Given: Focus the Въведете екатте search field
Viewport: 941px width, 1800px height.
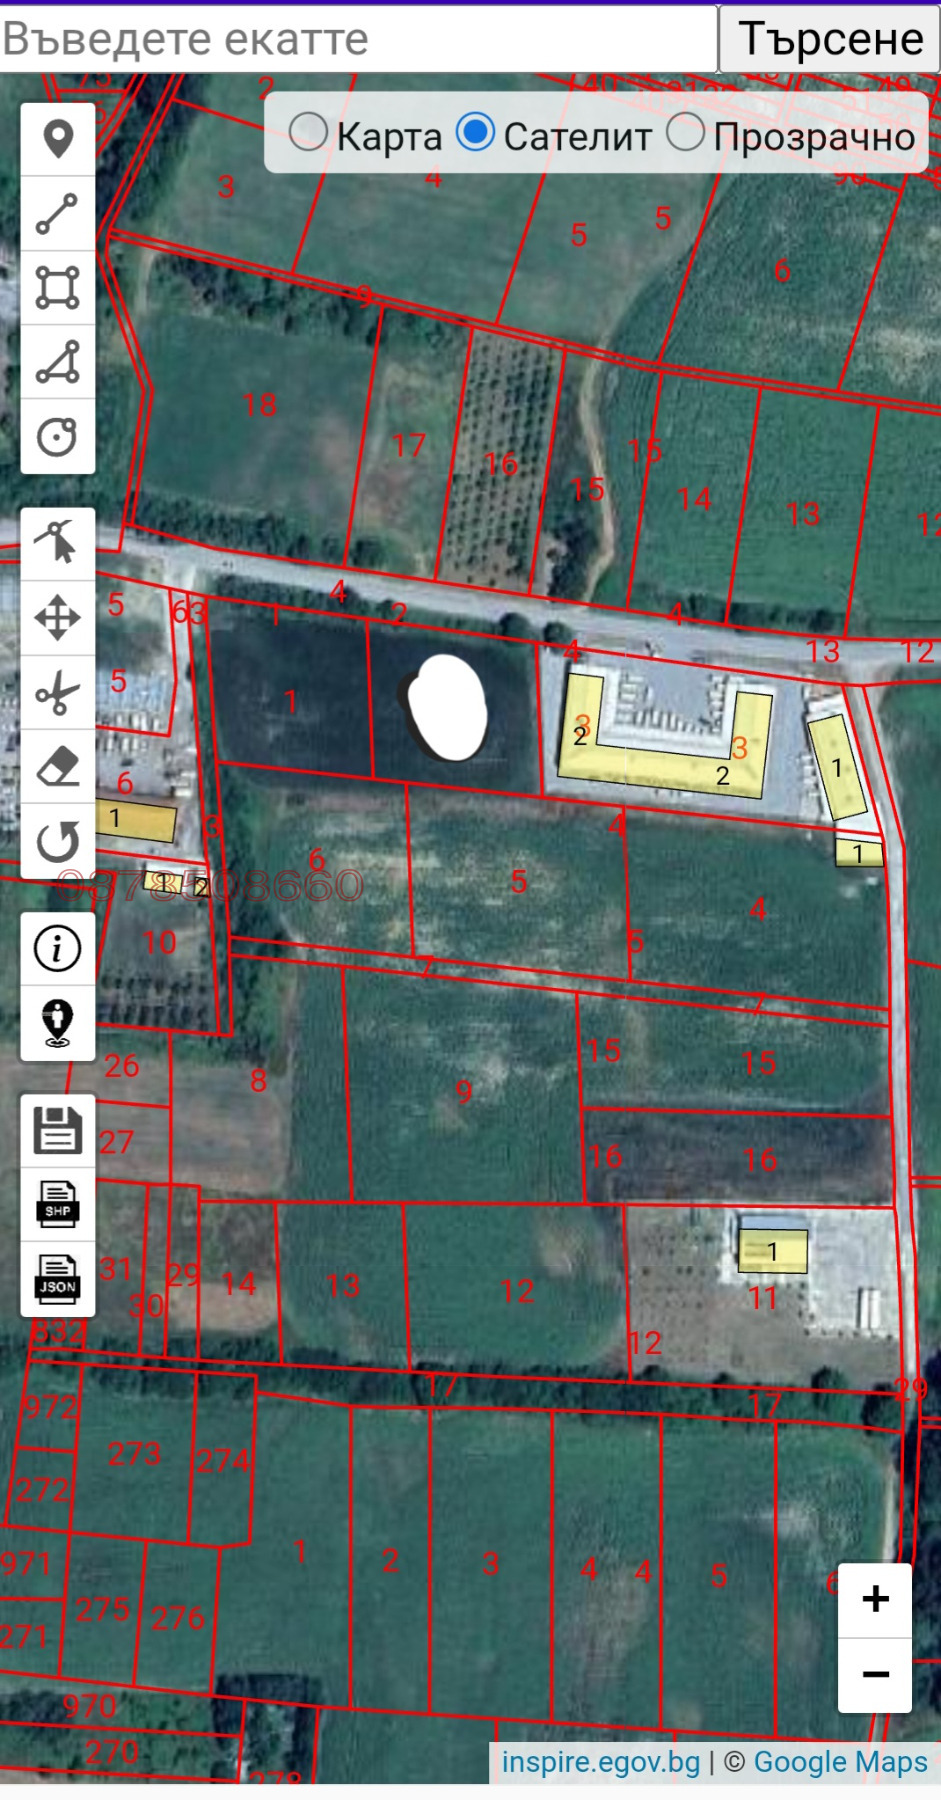Looking at the screenshot, I should pyautogui.click(x=358, y=39).
